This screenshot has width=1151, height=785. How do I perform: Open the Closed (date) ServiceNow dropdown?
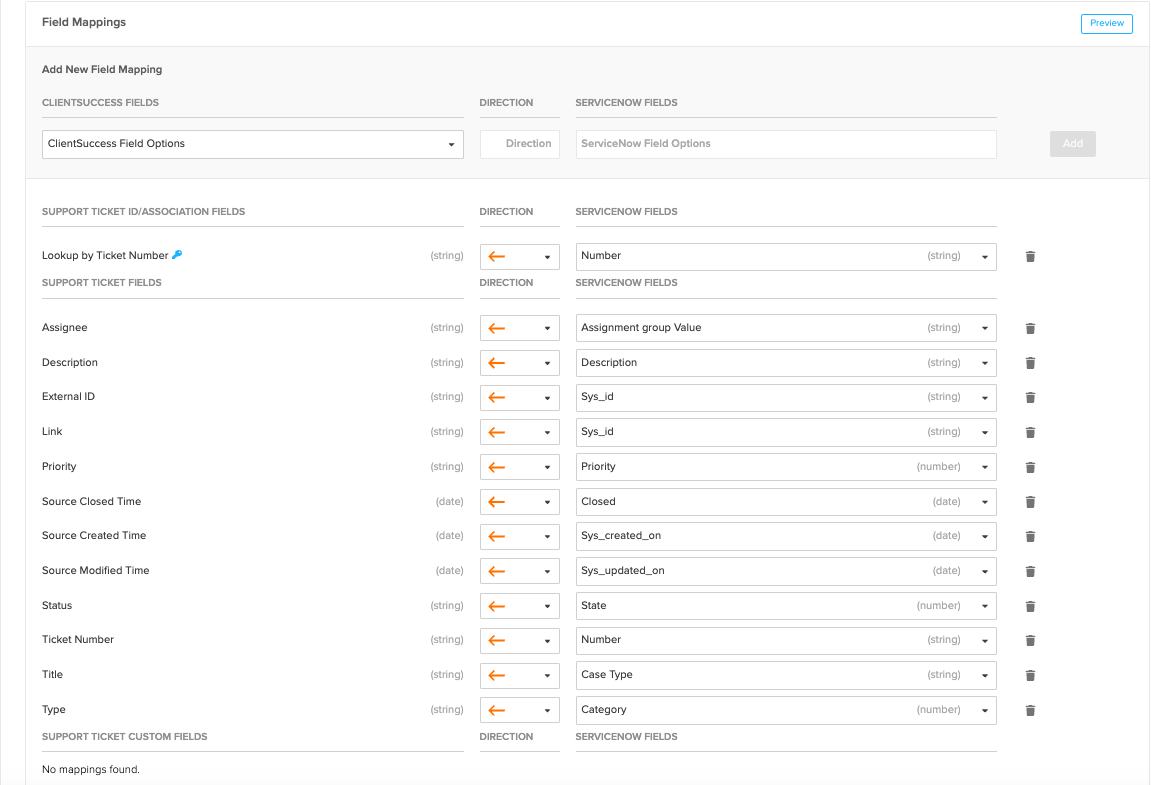tap(786, 502)
